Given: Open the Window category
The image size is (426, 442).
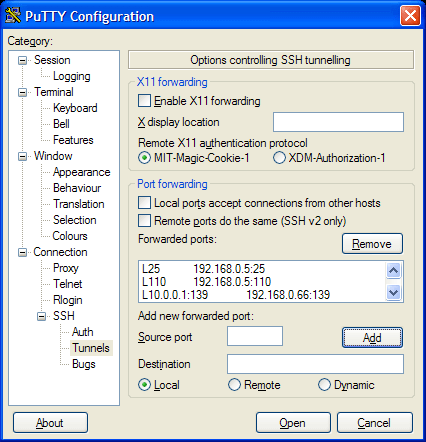Looking at the screenshot, I should point(53,156).
